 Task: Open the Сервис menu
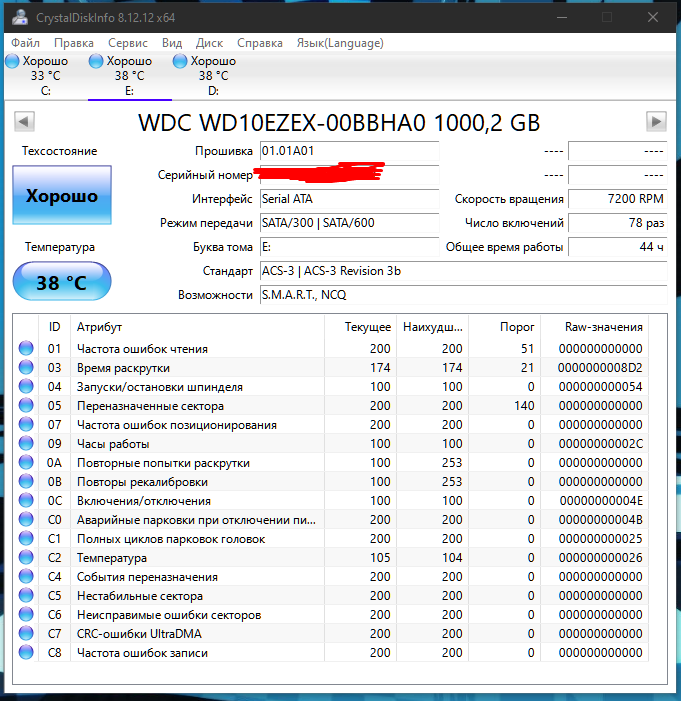[x=127, y=43]
